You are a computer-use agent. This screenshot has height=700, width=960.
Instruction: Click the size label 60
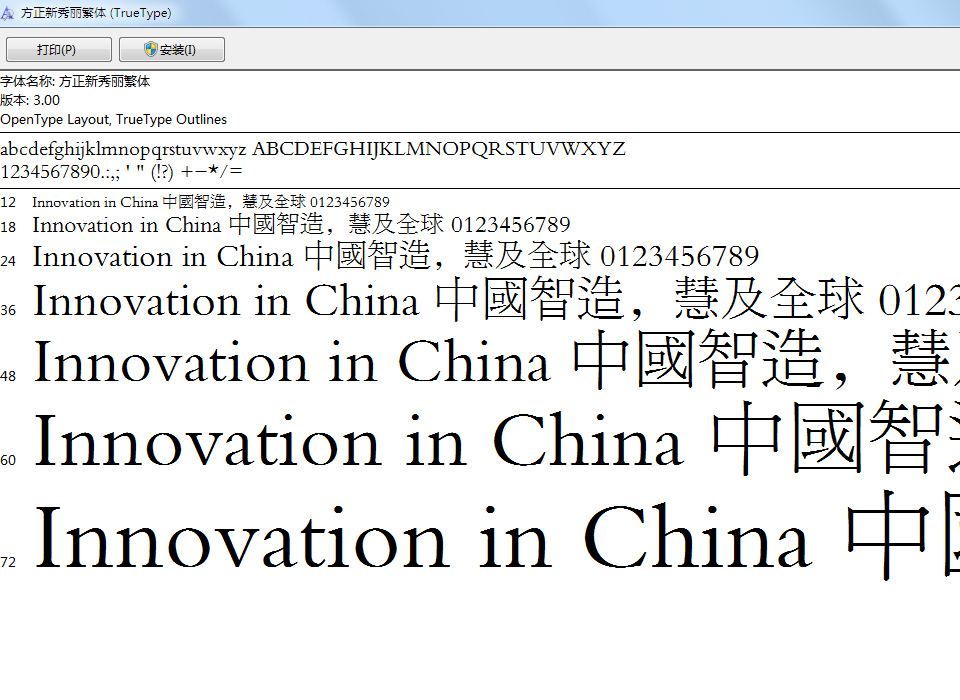pos(9,461)
